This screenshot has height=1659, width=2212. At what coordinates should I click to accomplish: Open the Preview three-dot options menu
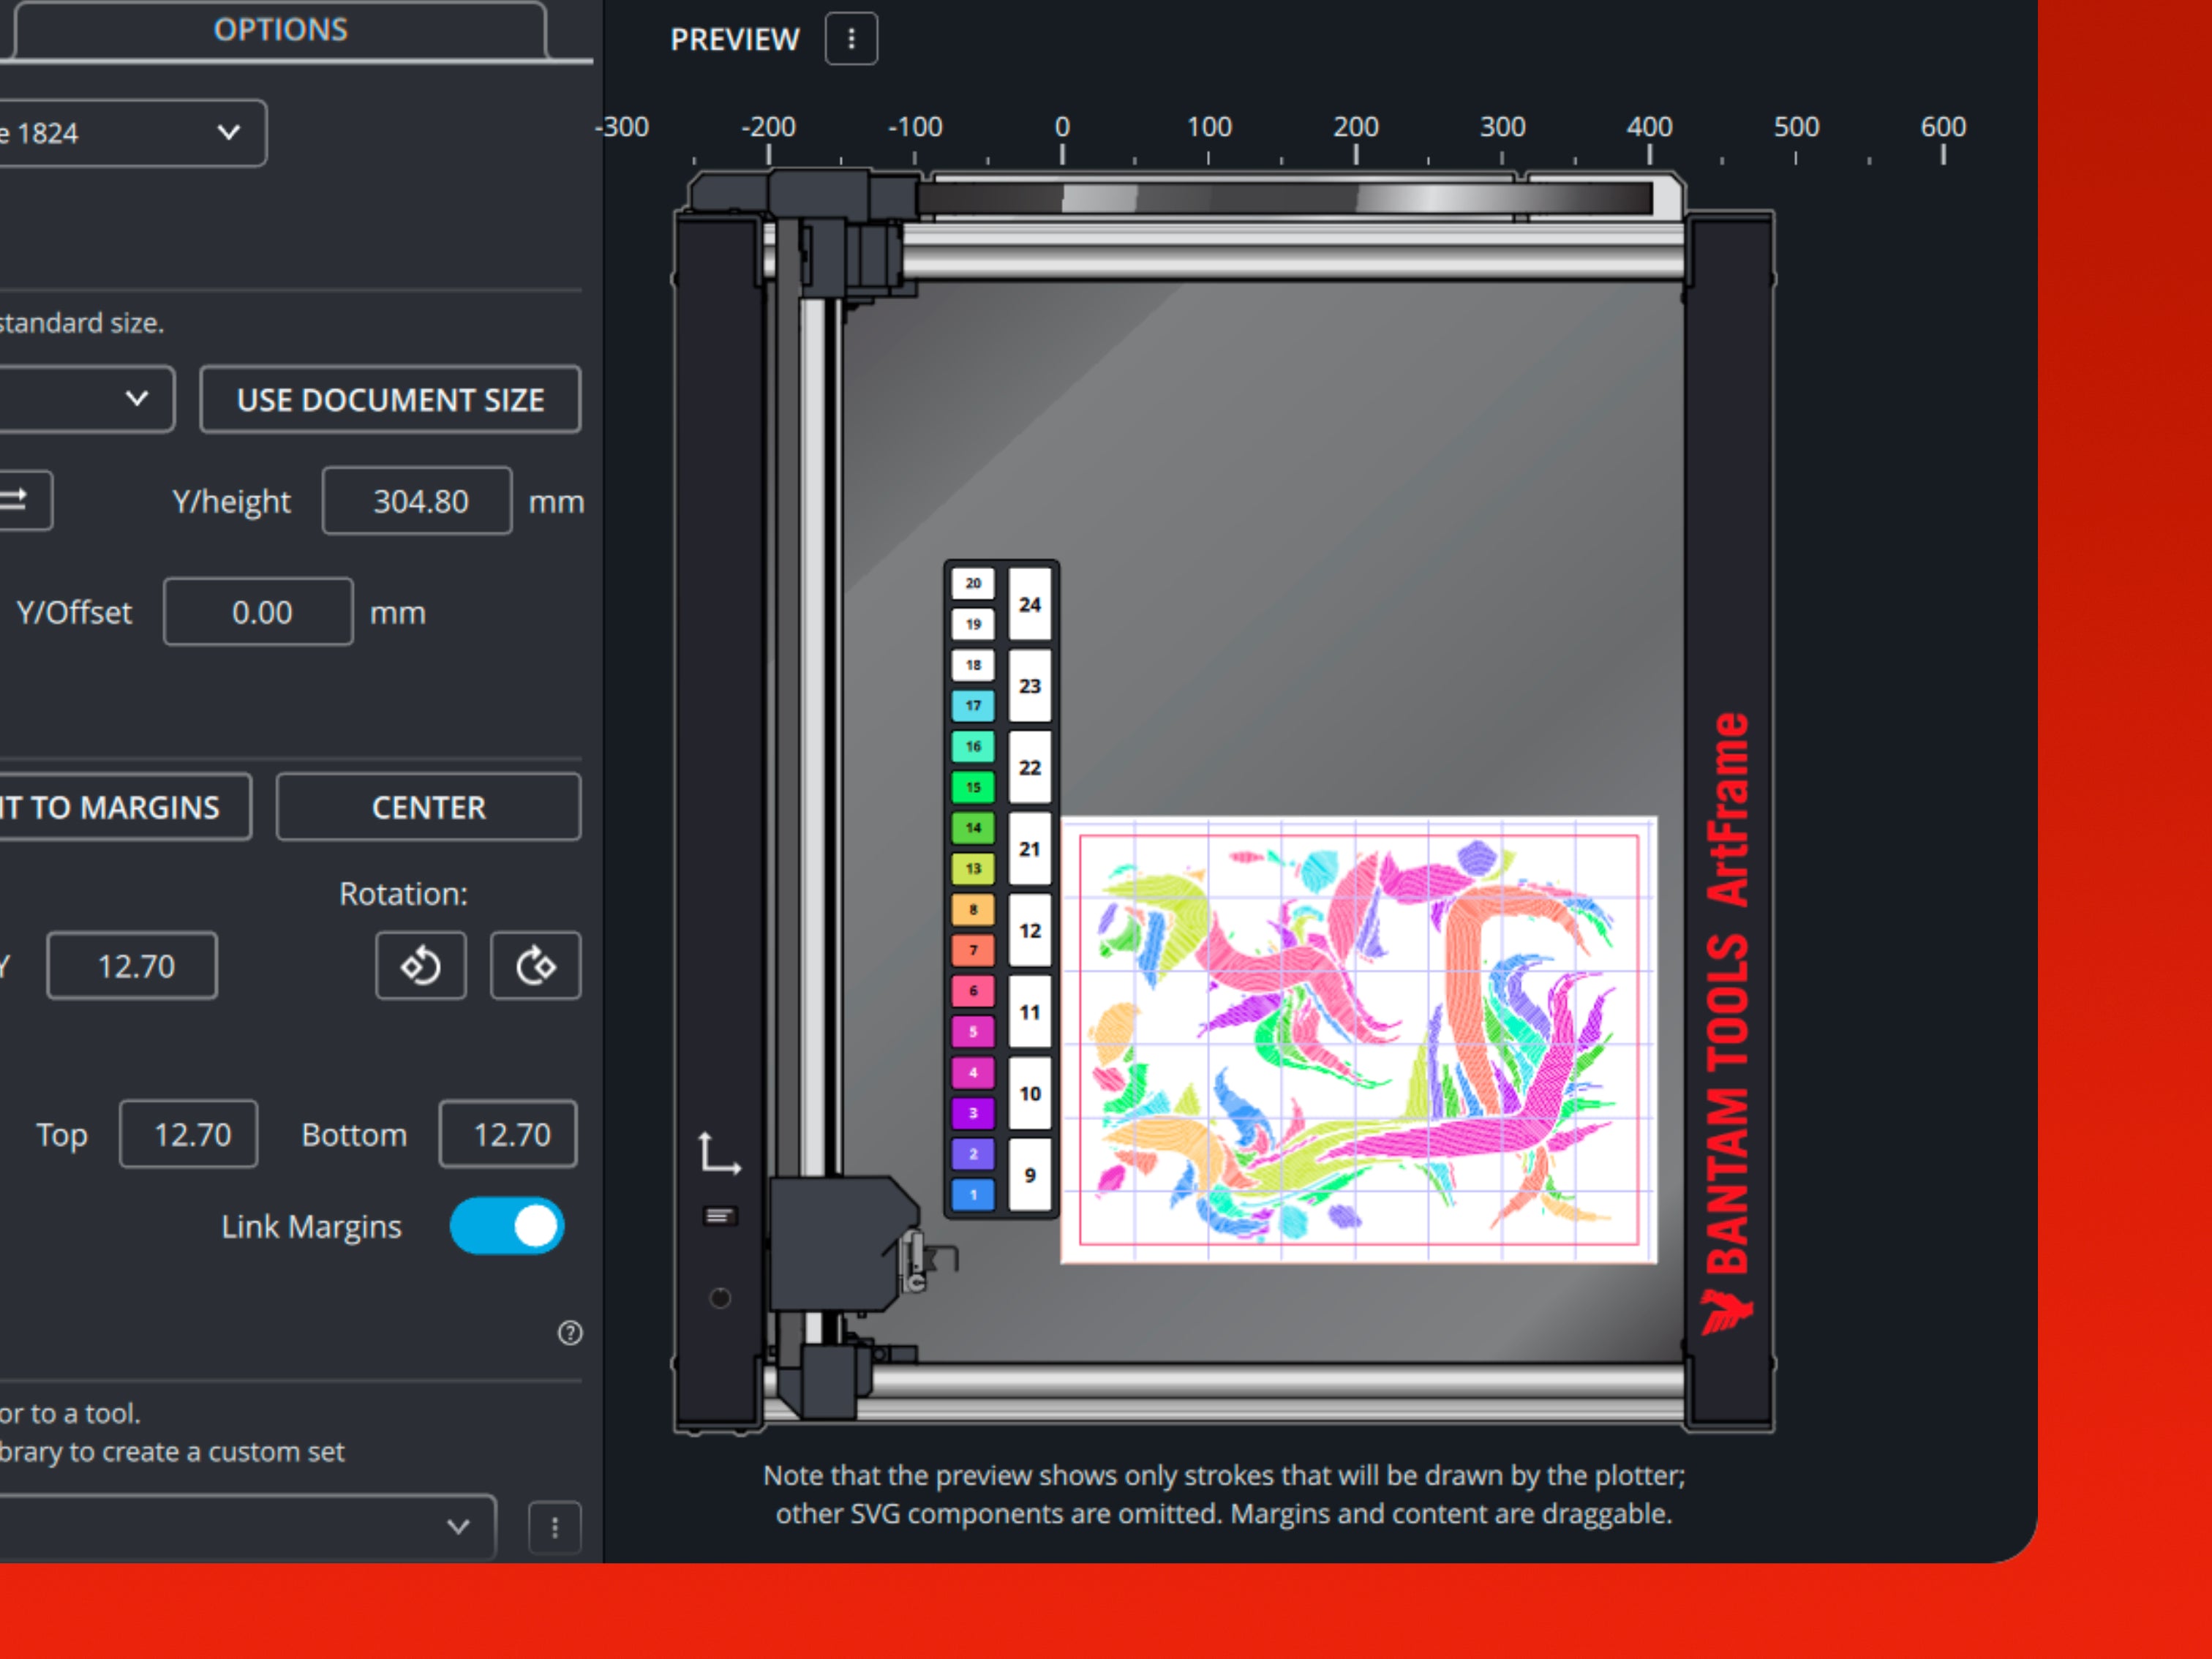click(851, 39)
